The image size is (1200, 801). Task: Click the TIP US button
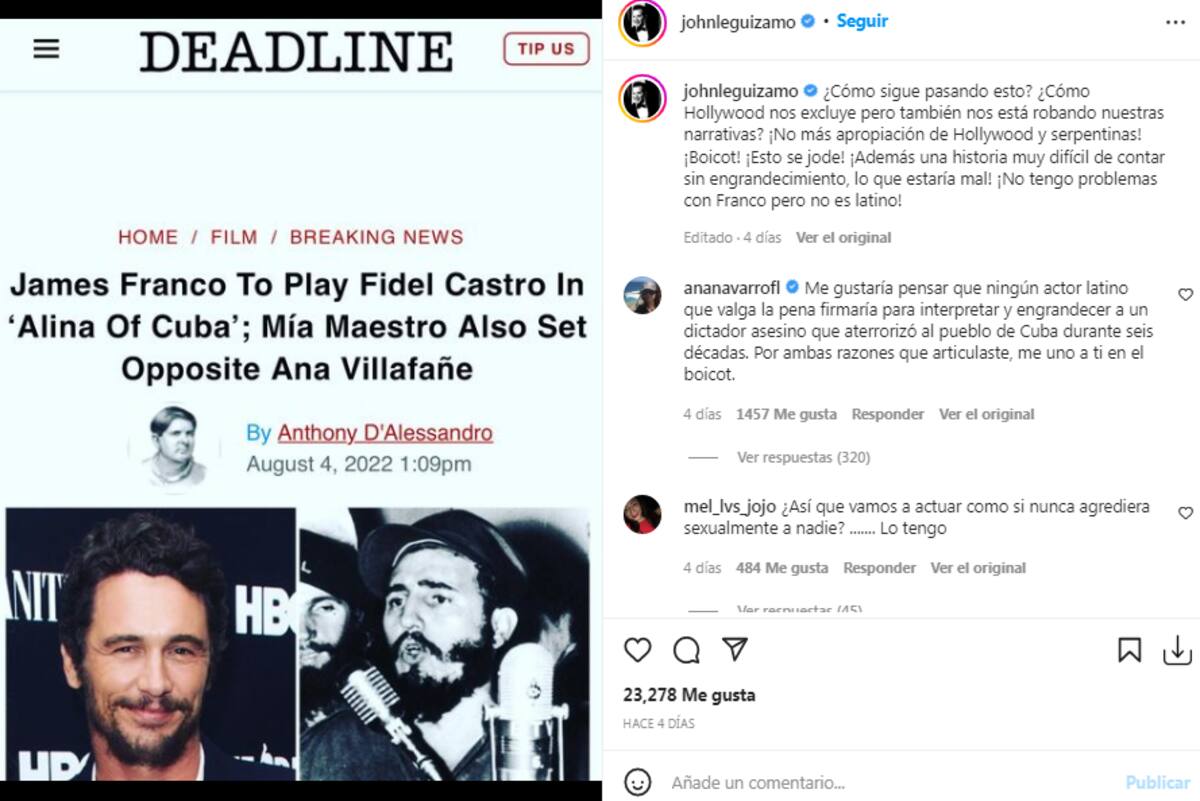pos(546,49)
